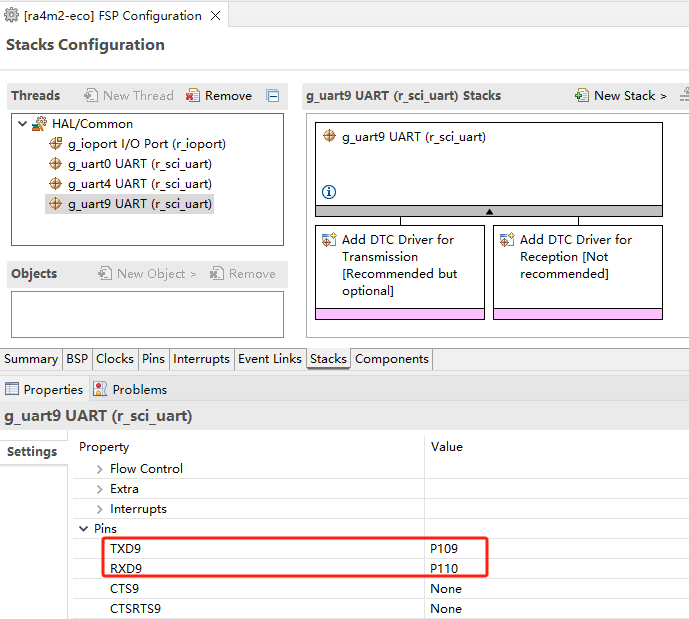The width and height of the screenshot is (689, 619).
Task: Click the g_uart9 stack block module icon
Action: [x=329, y=136]
